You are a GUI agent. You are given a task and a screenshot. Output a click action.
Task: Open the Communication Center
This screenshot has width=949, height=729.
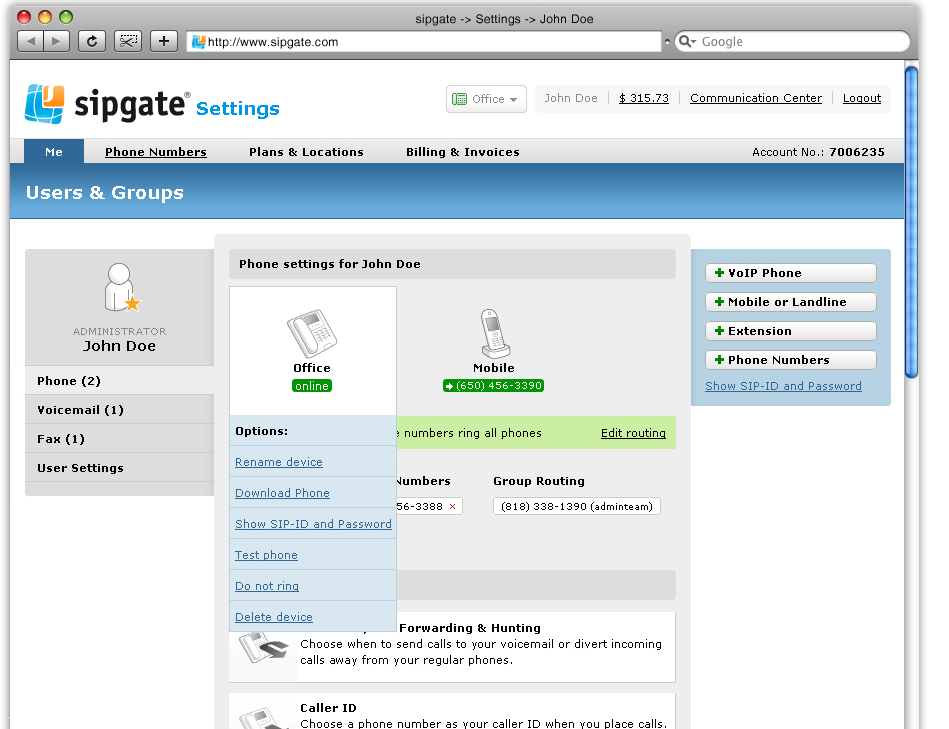(755, 98)
